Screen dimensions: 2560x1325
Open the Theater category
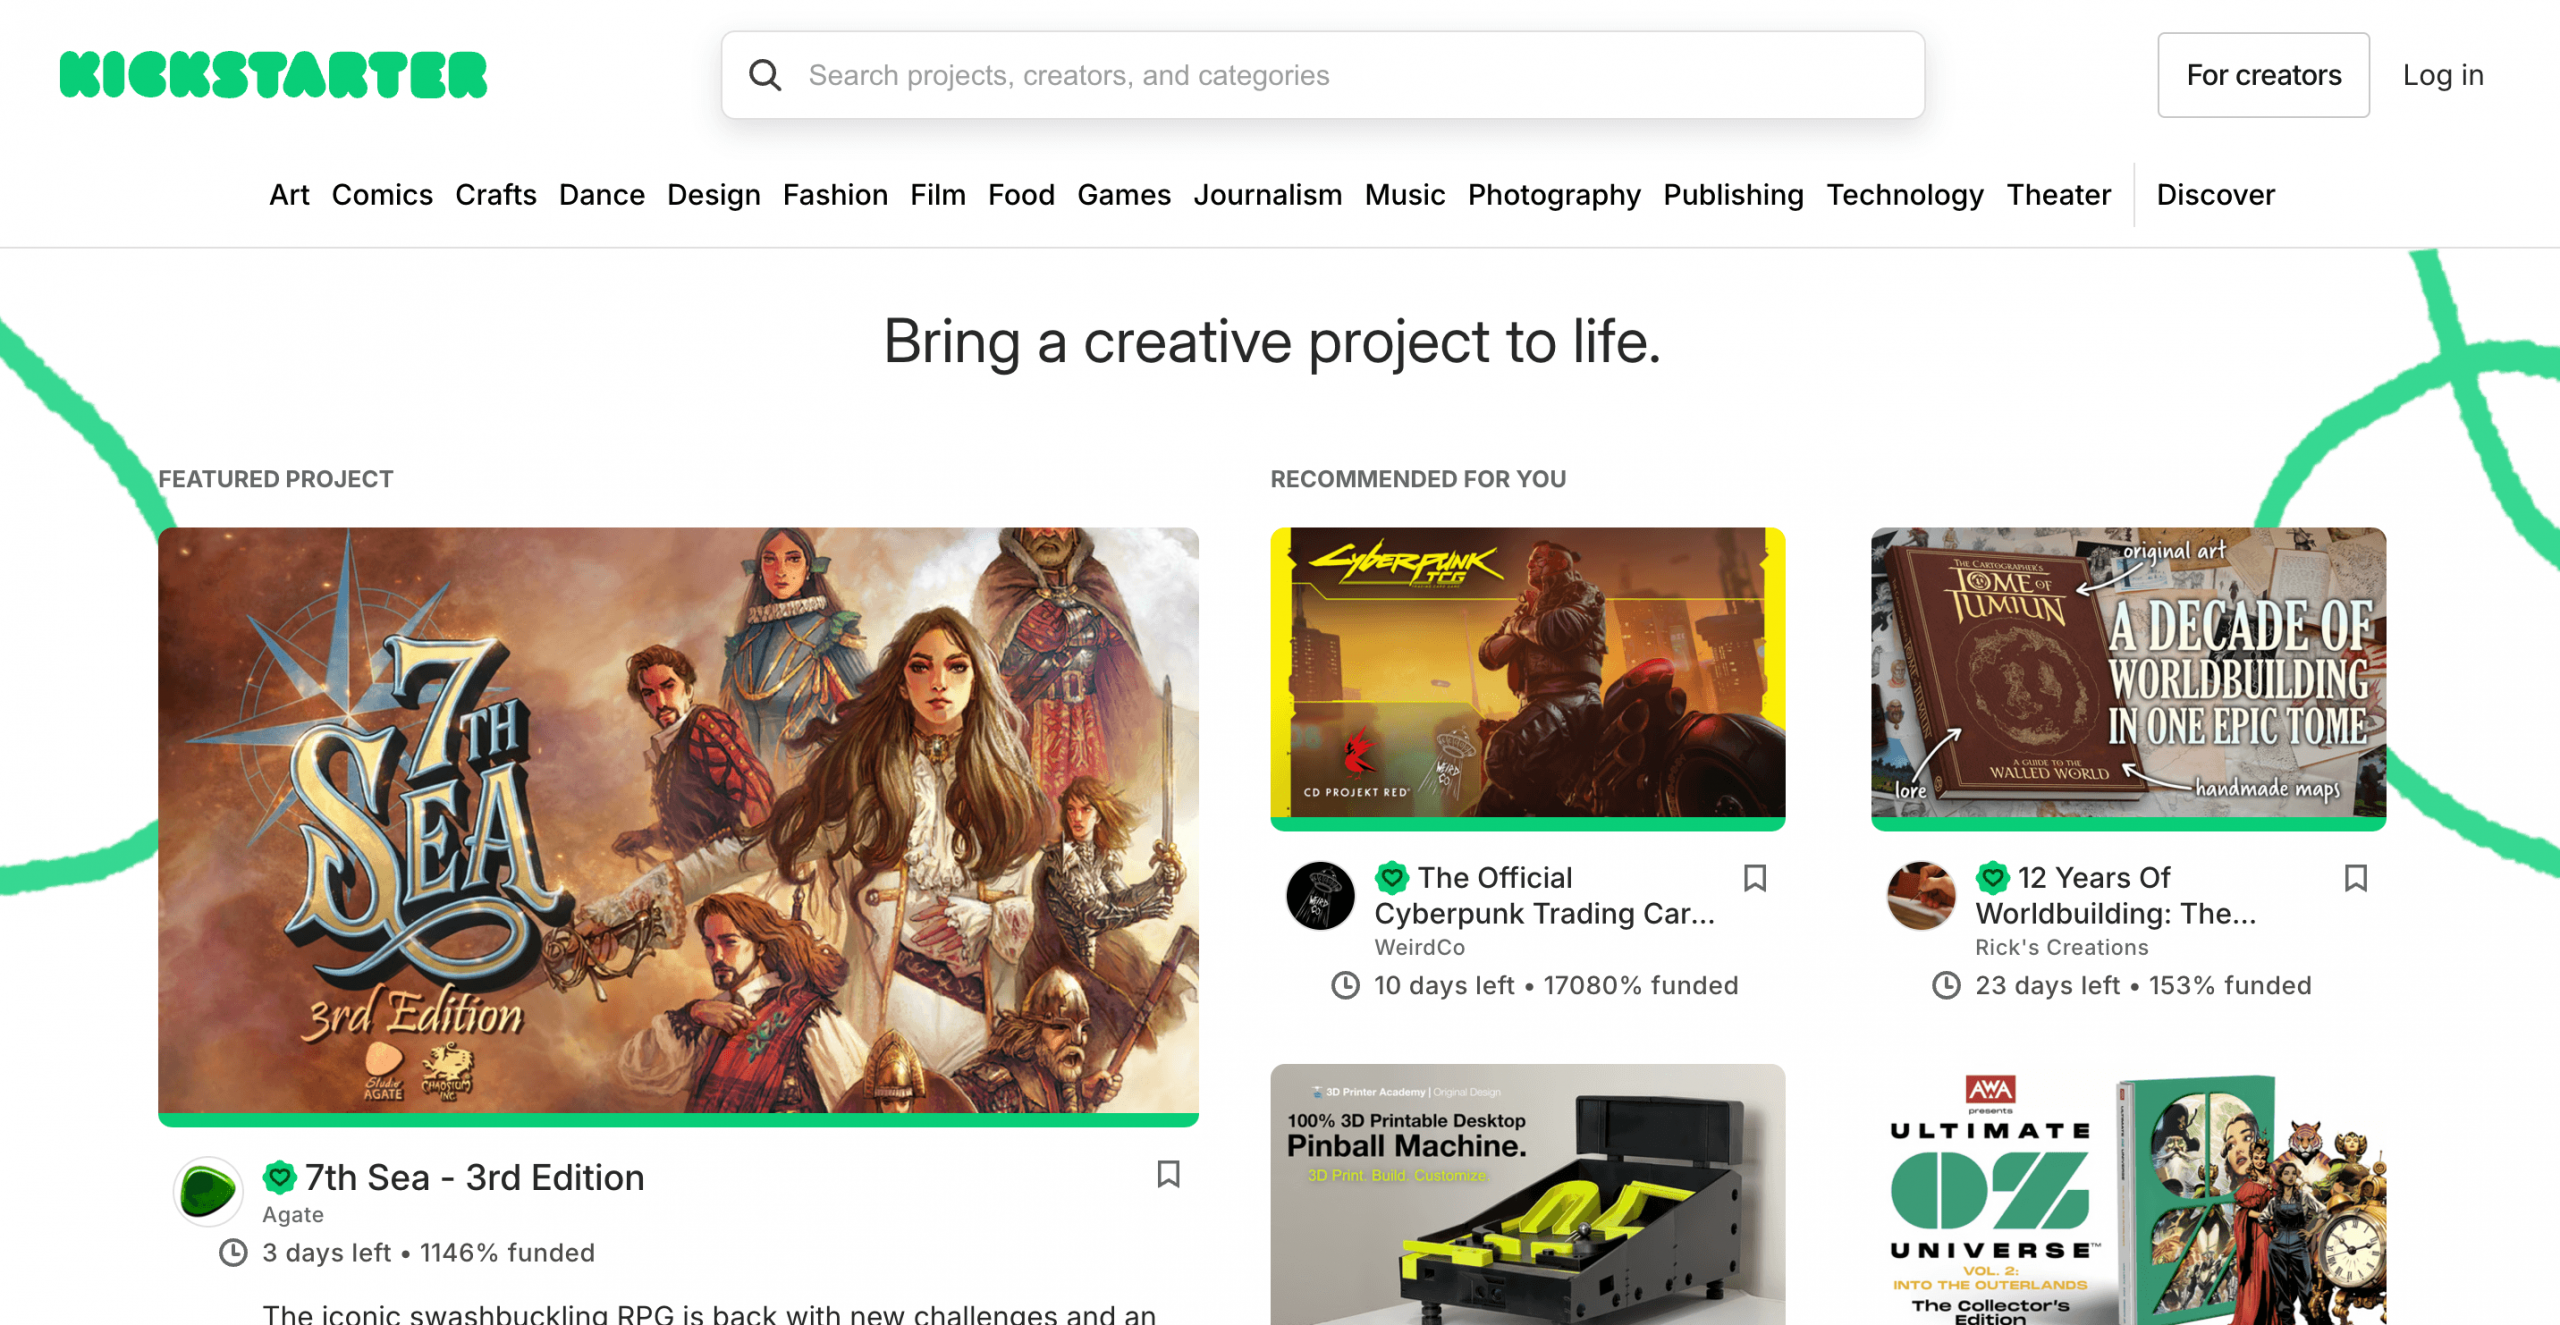(2059, 195)
